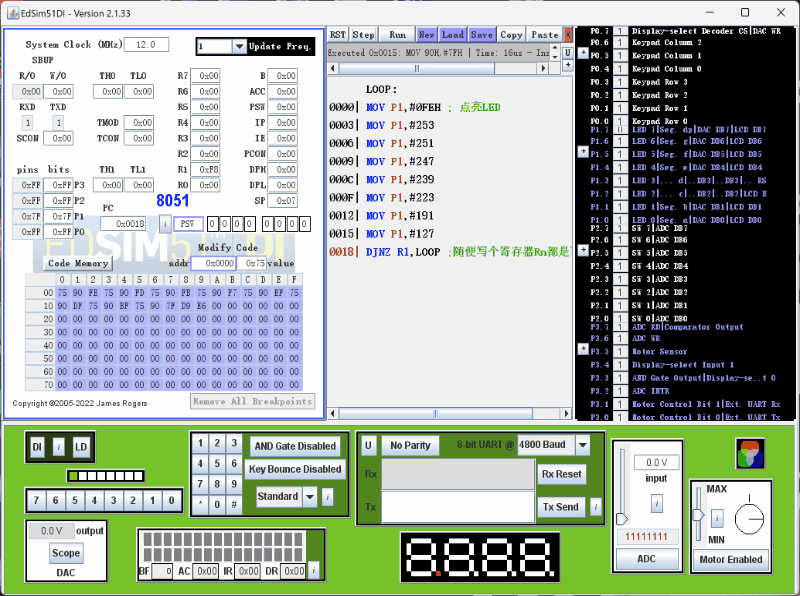Click the New button in assembly toolbar
The height and width of the screenshot is (596, 800).
click(427, 35)
